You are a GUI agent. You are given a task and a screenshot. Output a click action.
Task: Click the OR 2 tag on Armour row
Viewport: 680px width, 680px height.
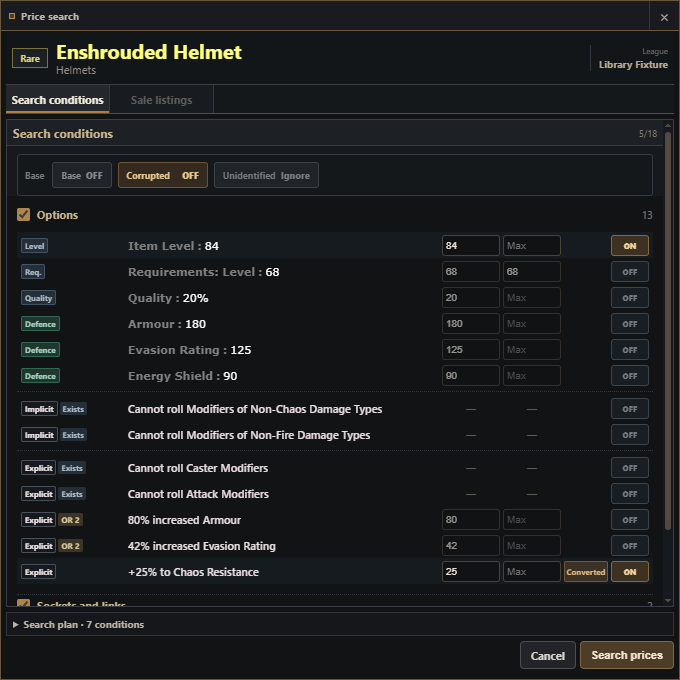click(70, 520)
